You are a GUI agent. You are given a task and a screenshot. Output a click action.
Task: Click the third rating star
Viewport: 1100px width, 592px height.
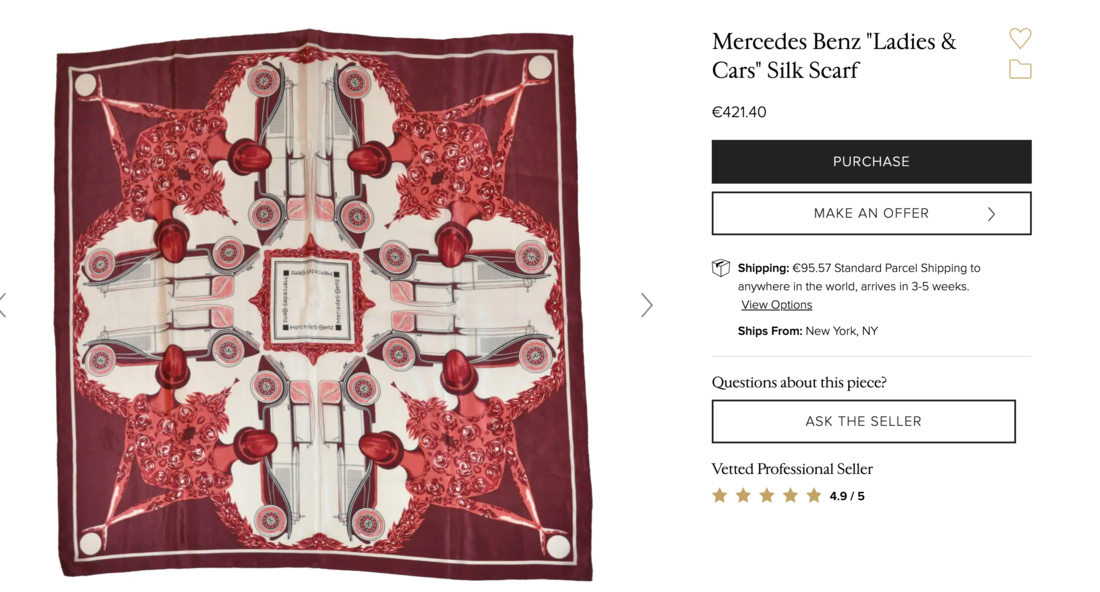(x=767, y=496)
